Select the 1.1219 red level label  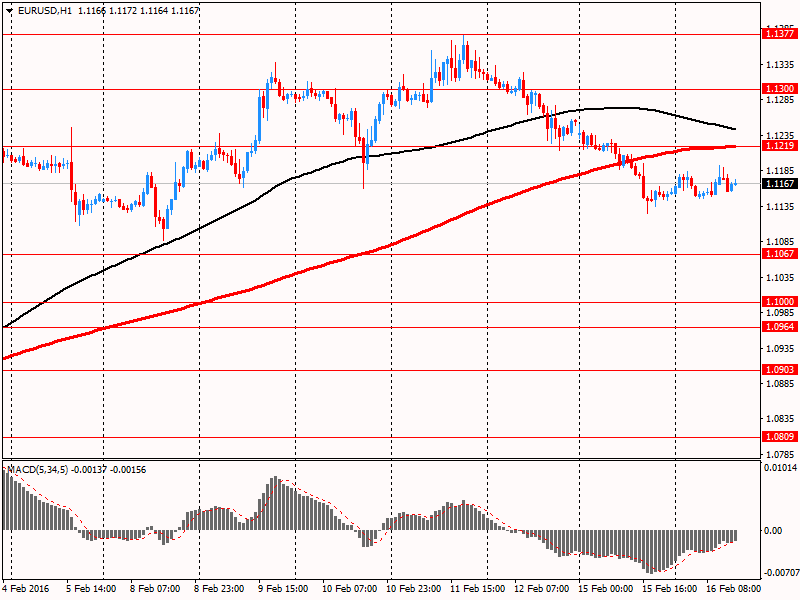[x=780, y=146]
